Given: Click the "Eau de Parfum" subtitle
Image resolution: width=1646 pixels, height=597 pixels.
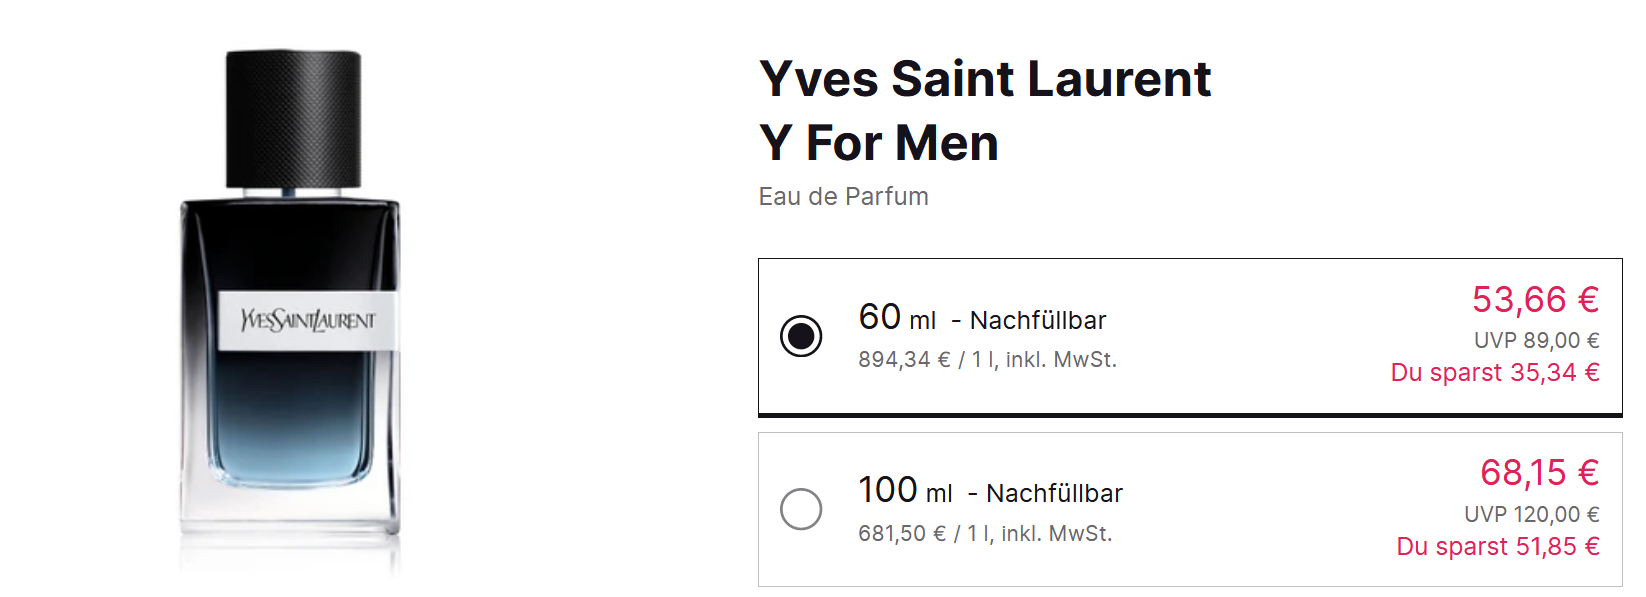Looking at the screenshot, I should [843, 197].
